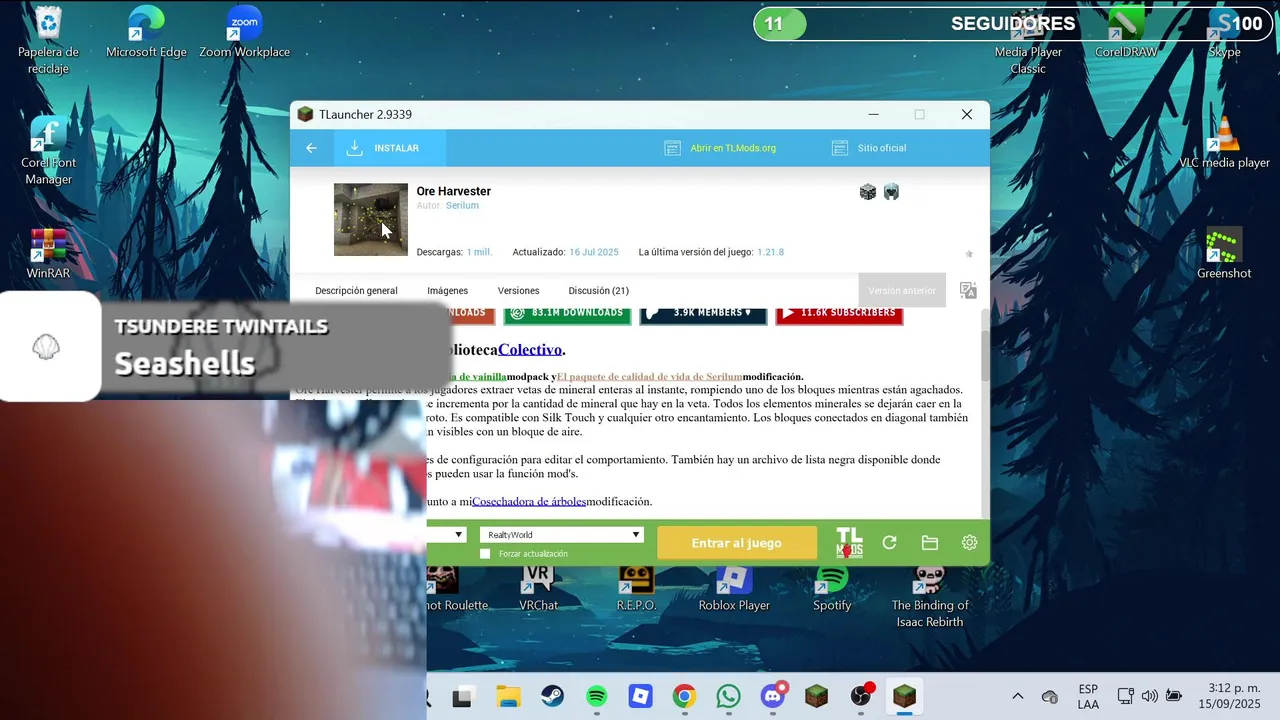Open the Sitio oficial link
This screenshot has width=1280, height=720.
point(869,148)
